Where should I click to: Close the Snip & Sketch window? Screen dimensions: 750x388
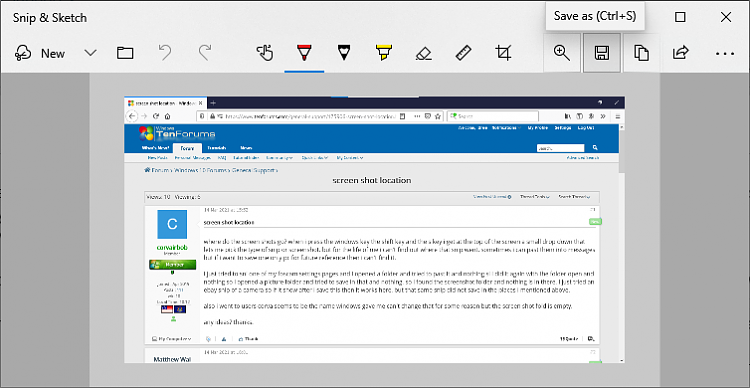[x=726, y=17]
